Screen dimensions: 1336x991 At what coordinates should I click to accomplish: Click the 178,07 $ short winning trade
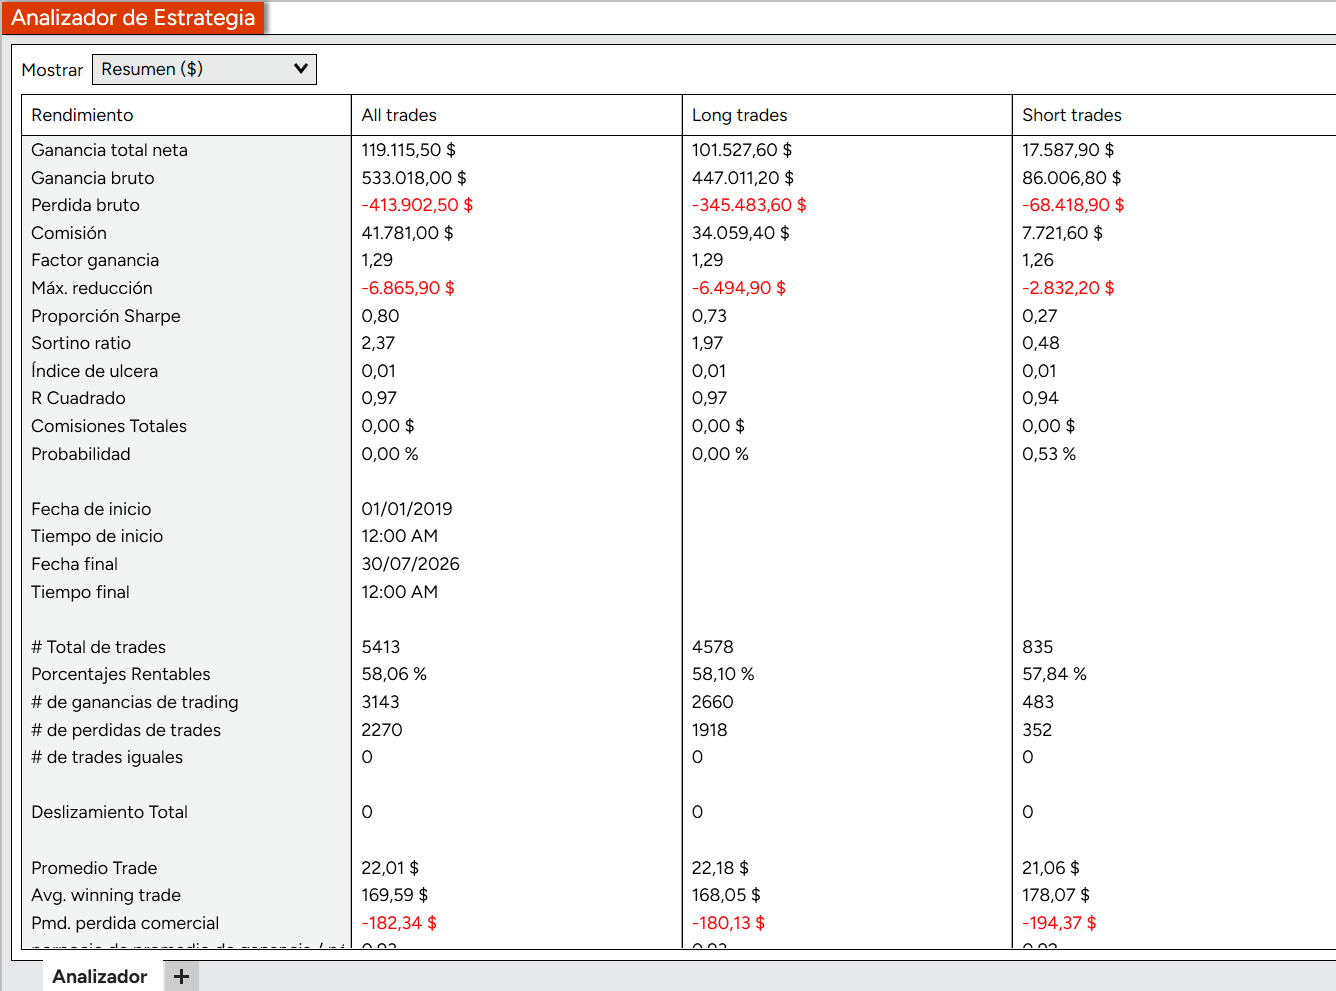point(1055,895)
